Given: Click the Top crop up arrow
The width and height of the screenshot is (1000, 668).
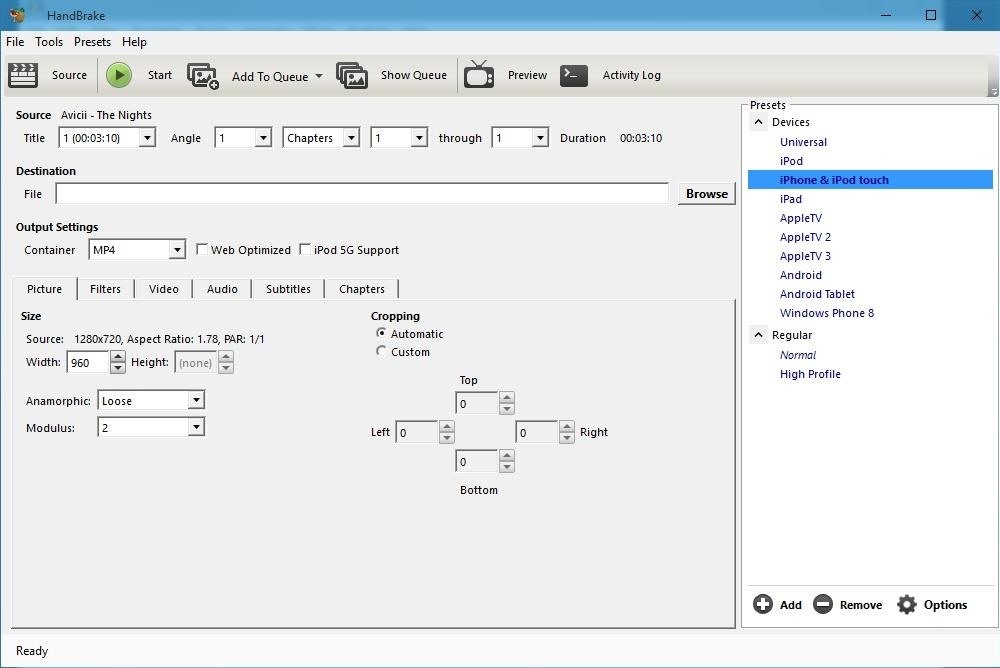Looking at the screenshot, I should 506,397.
